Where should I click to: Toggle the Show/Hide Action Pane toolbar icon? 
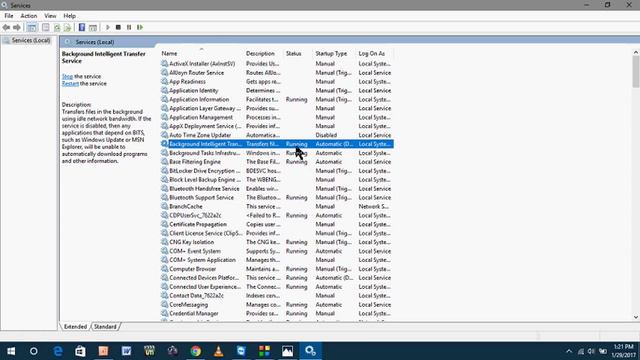click(93, 27)
